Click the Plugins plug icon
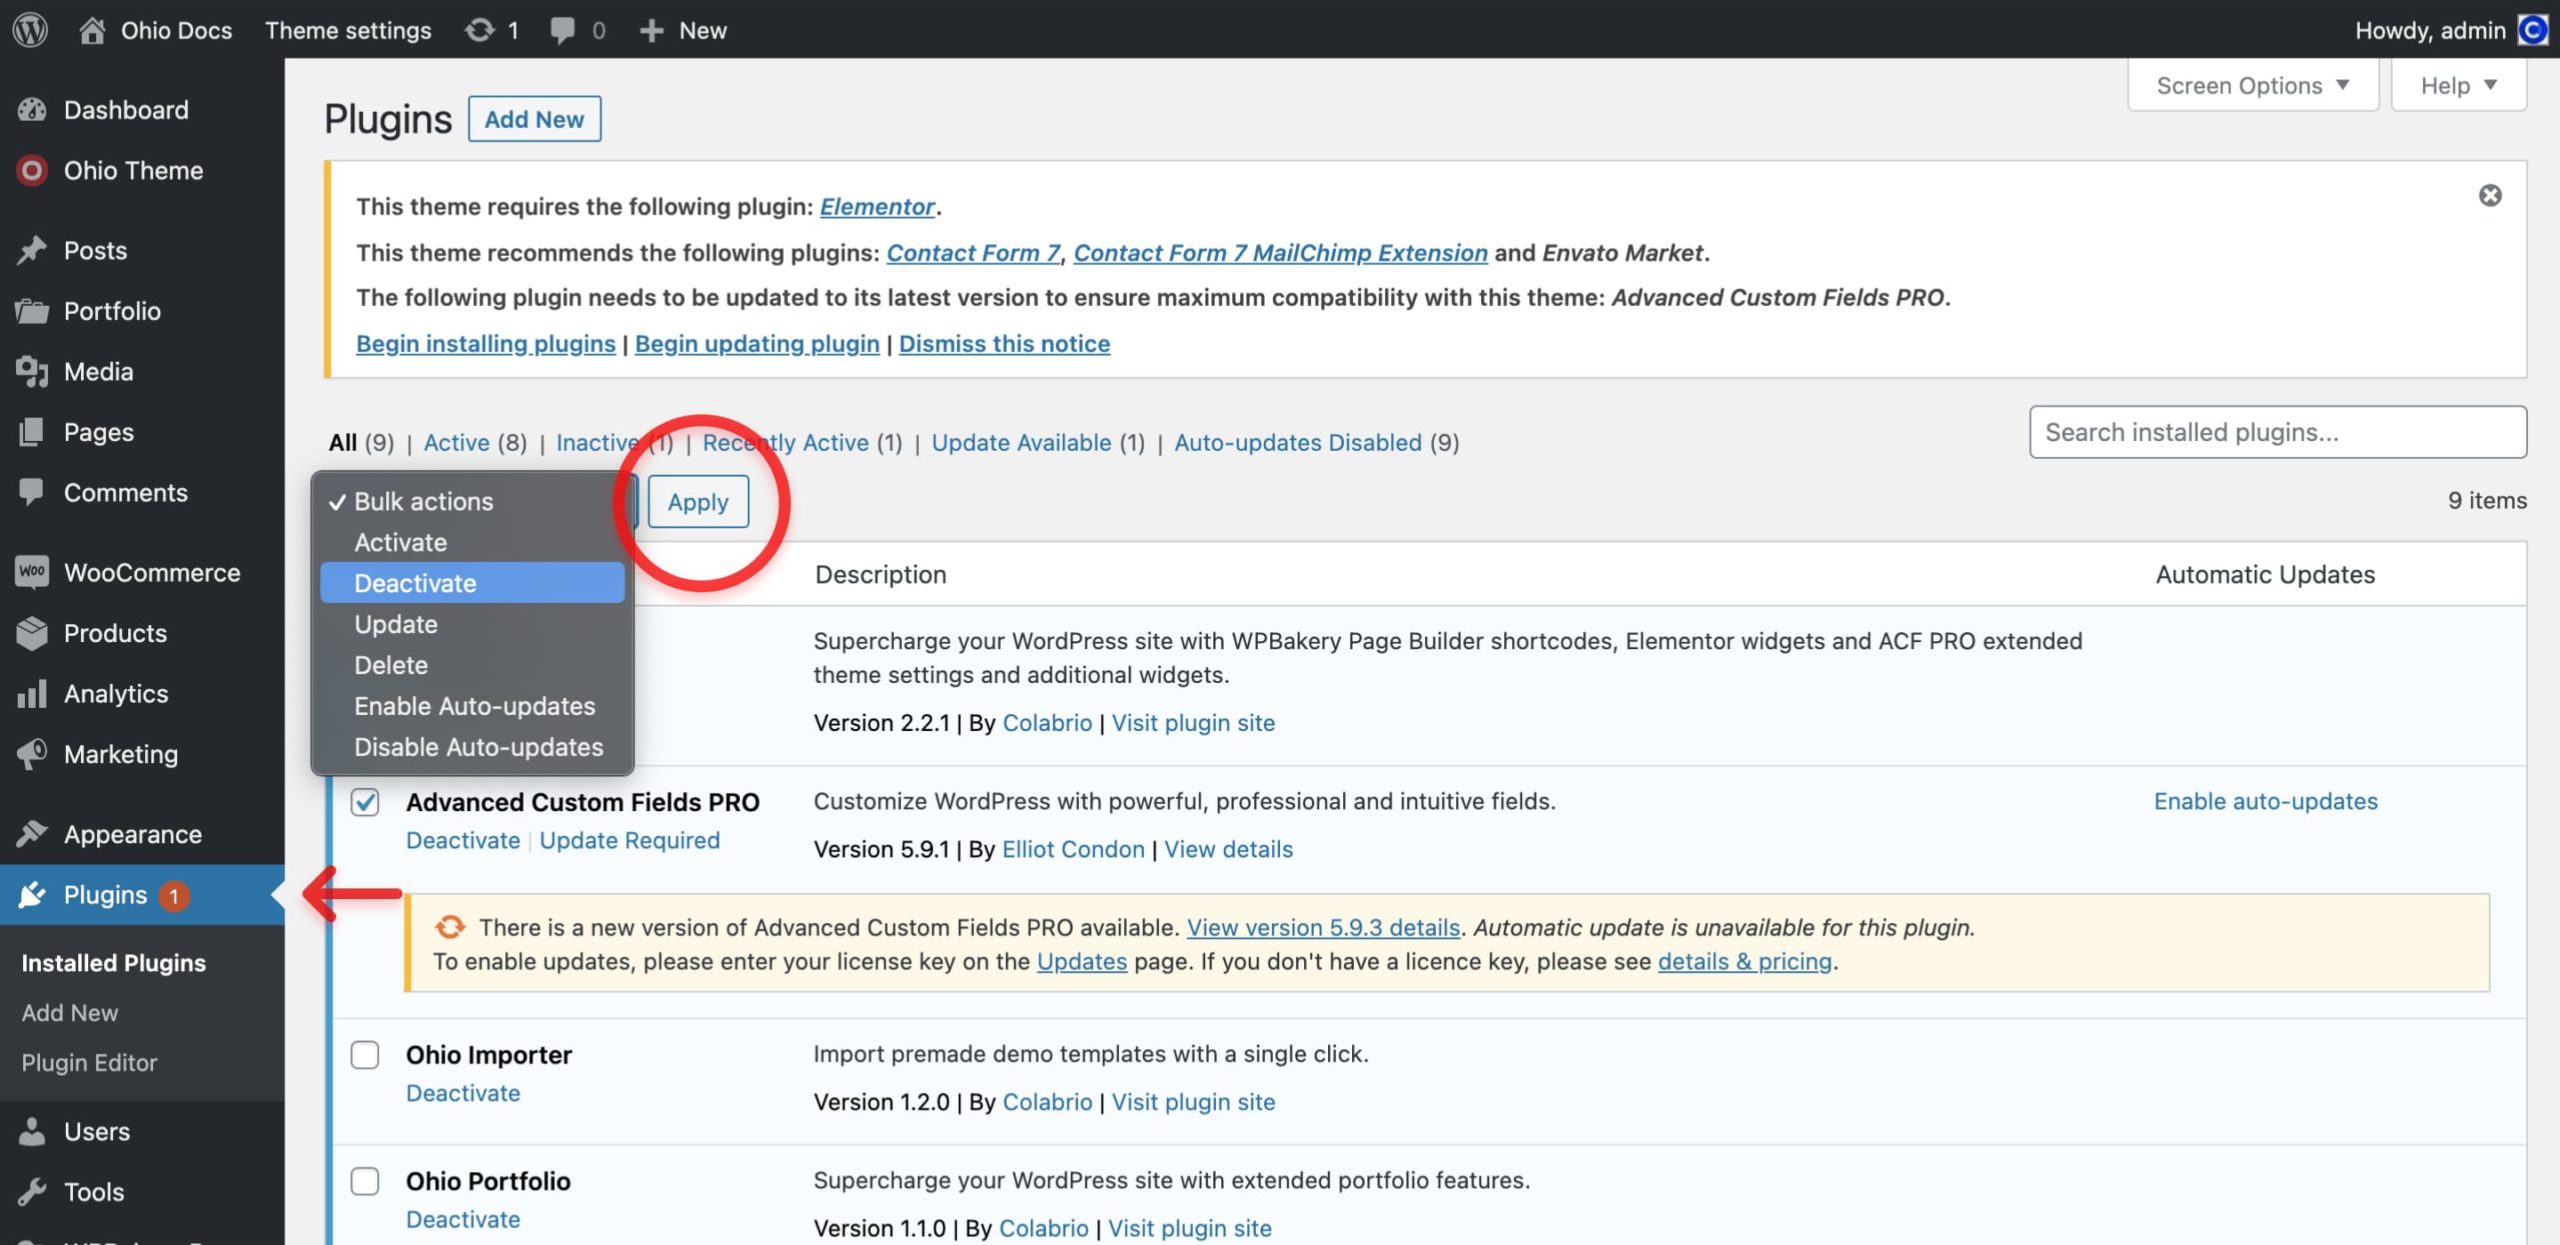 coord(32,895)
